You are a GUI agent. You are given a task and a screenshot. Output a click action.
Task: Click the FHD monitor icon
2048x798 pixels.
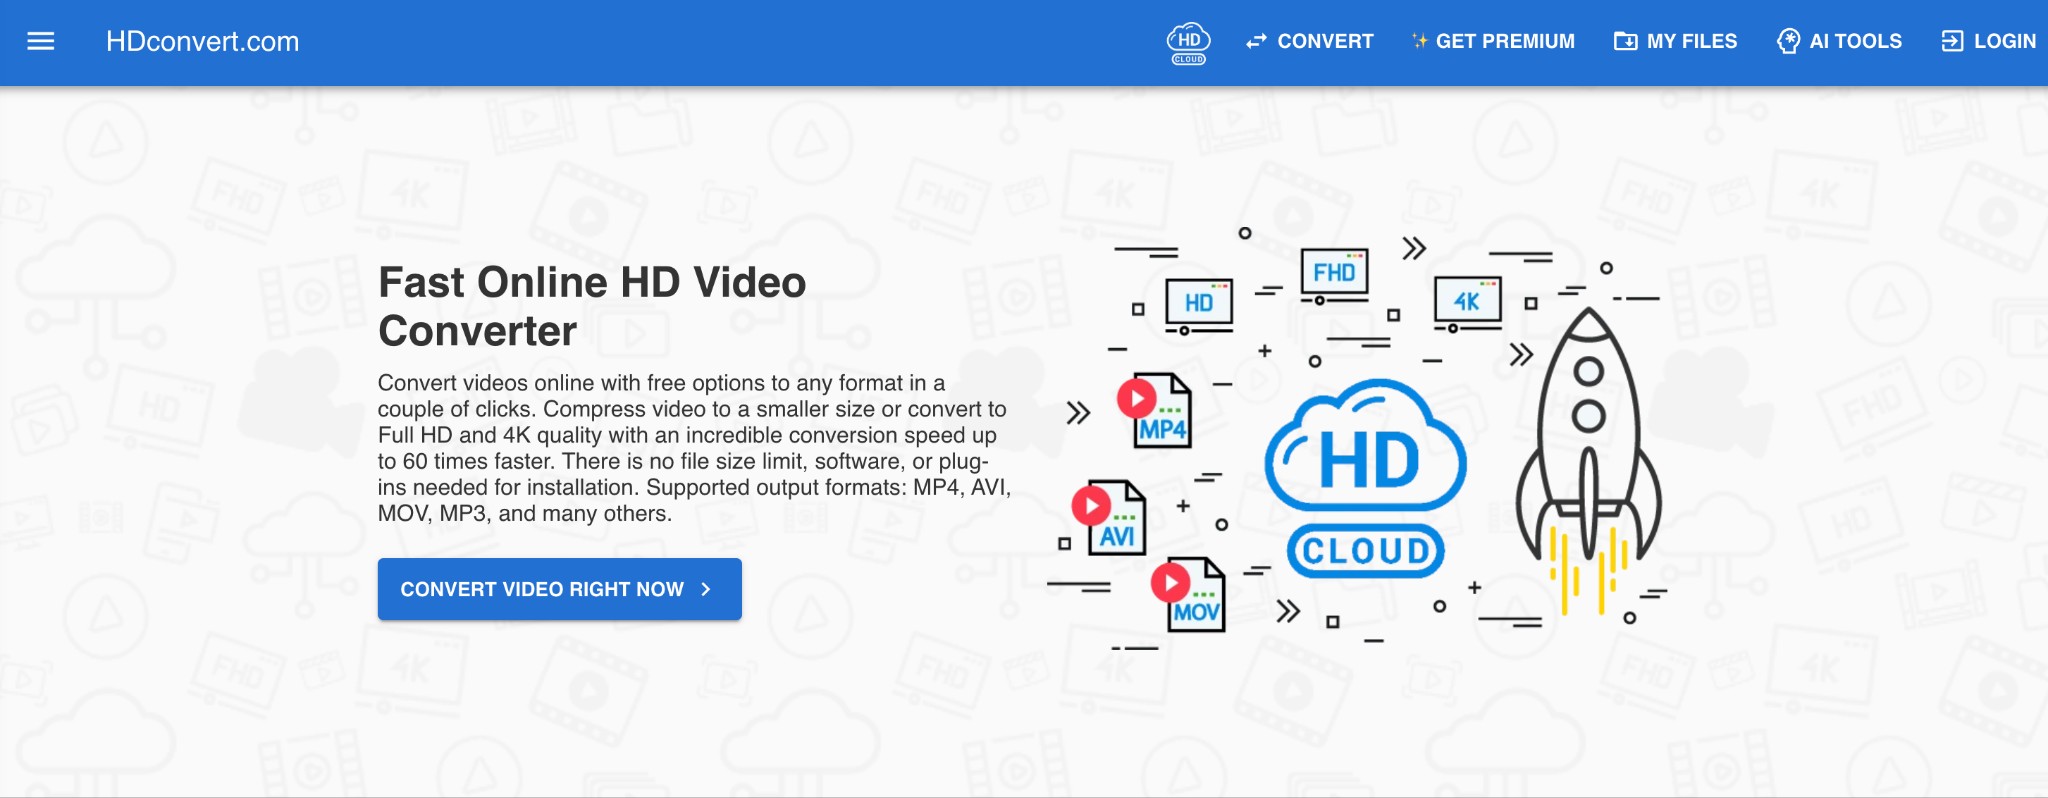(x=1334, y=275)
